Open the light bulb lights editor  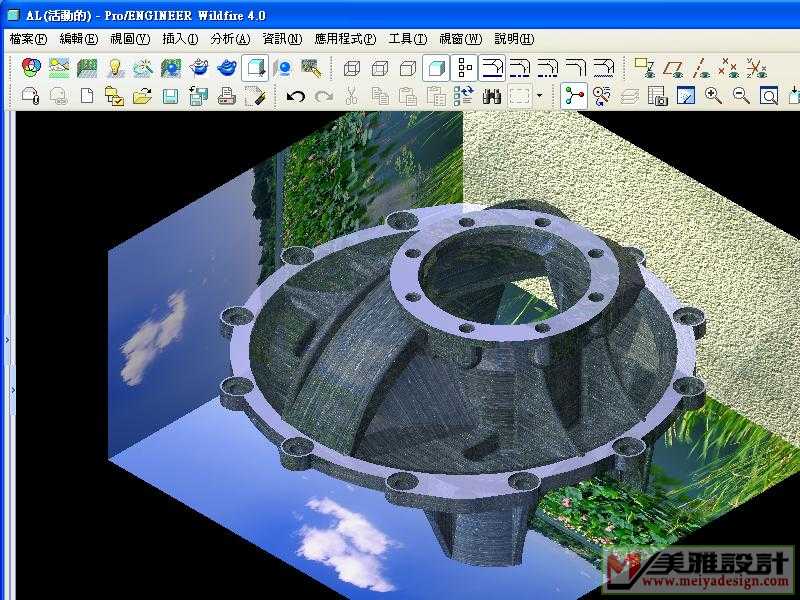[115, 68]
